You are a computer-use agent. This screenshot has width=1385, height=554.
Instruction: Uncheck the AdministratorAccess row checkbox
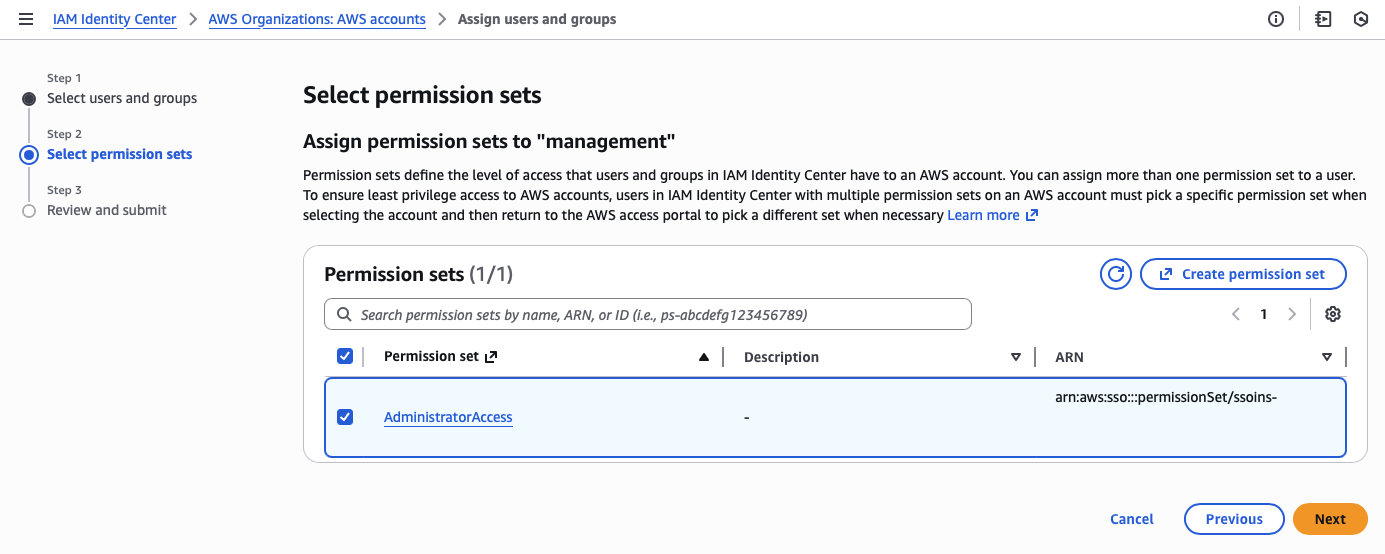(x=345, y=417)
